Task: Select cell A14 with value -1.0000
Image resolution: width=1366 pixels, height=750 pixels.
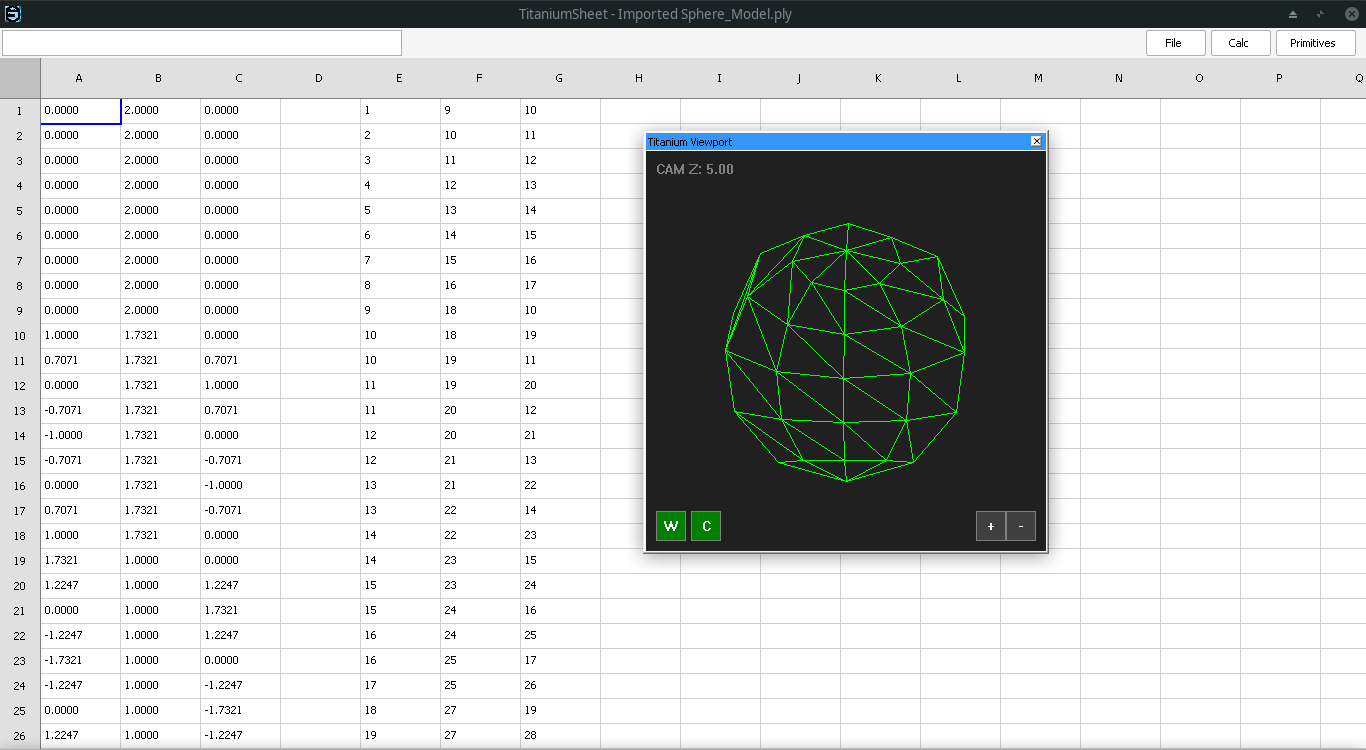Action: point(80,436)
